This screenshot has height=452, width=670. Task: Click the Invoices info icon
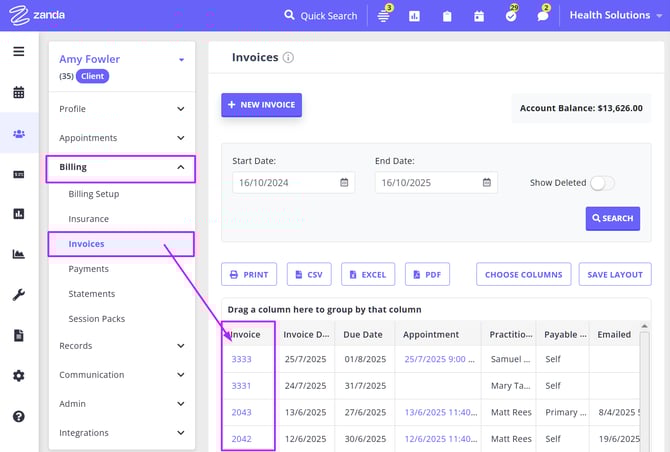click(x=288, y=58)
